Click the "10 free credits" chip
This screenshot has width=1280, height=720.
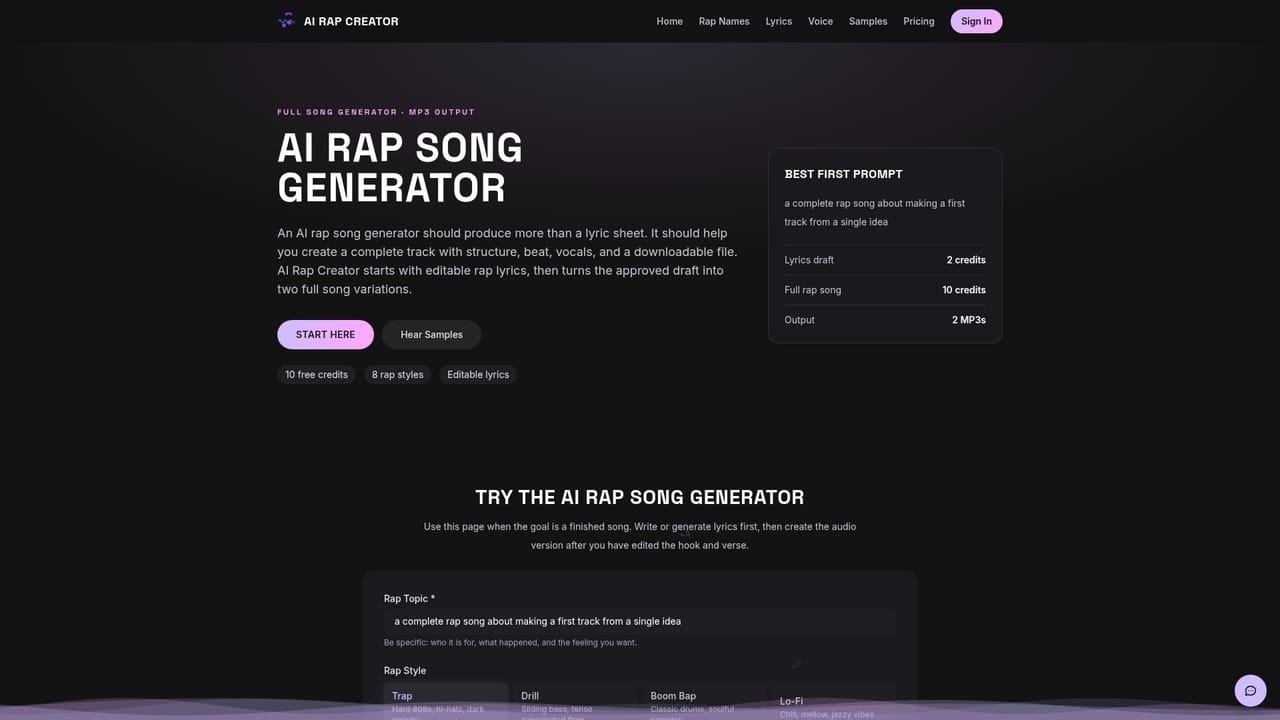tap(316, 374)
